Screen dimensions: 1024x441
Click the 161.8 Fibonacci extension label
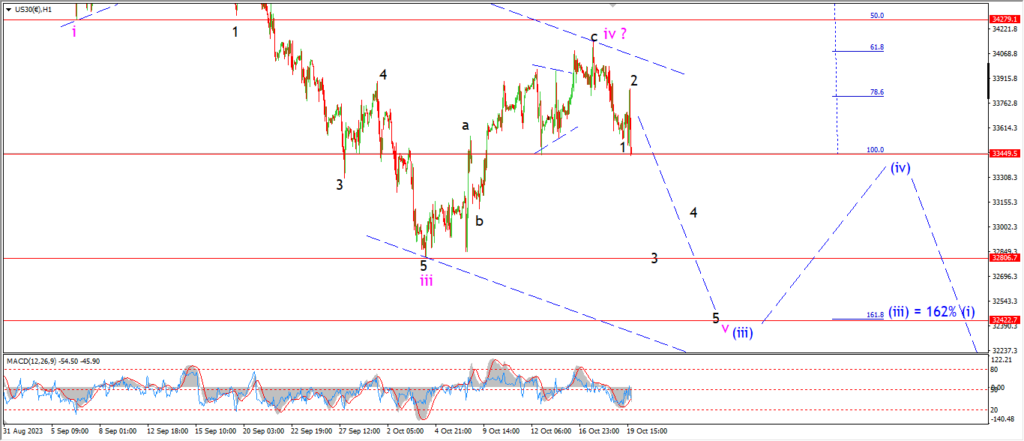tap(872, 315)
